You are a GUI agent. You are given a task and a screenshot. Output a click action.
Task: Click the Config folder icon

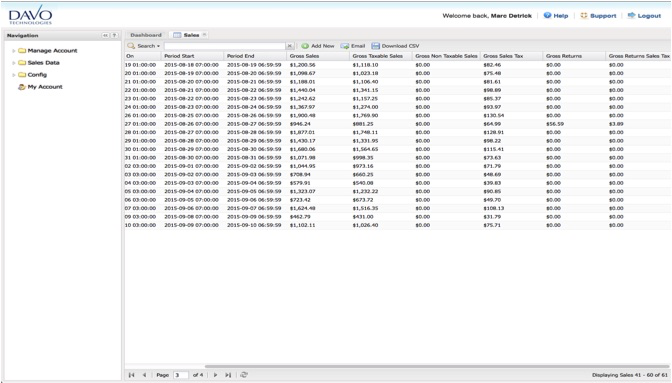pos(22,75)
